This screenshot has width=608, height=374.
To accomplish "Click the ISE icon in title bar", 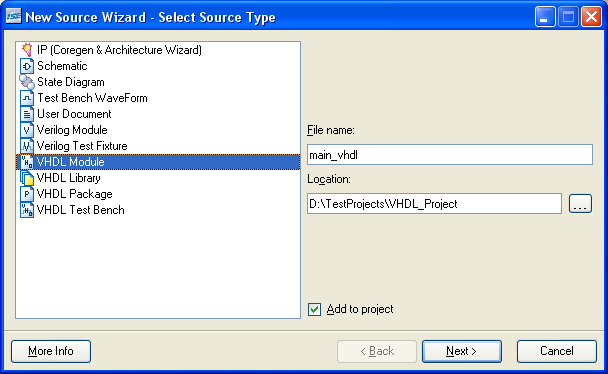I will (x=14, y=17).
